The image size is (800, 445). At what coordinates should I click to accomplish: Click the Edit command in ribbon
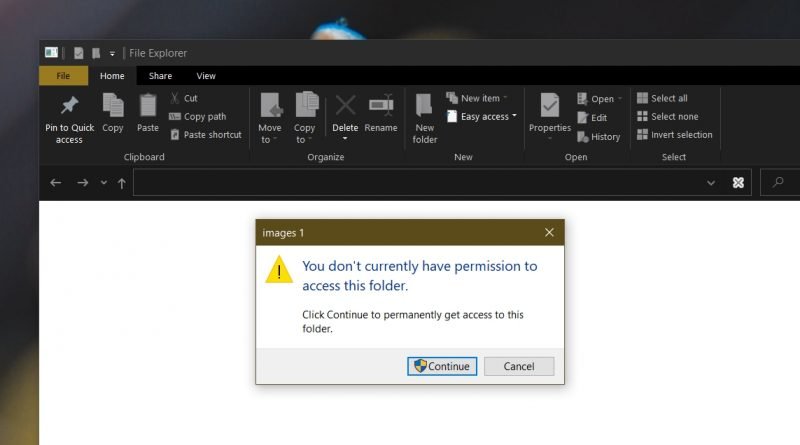point(592,118)
